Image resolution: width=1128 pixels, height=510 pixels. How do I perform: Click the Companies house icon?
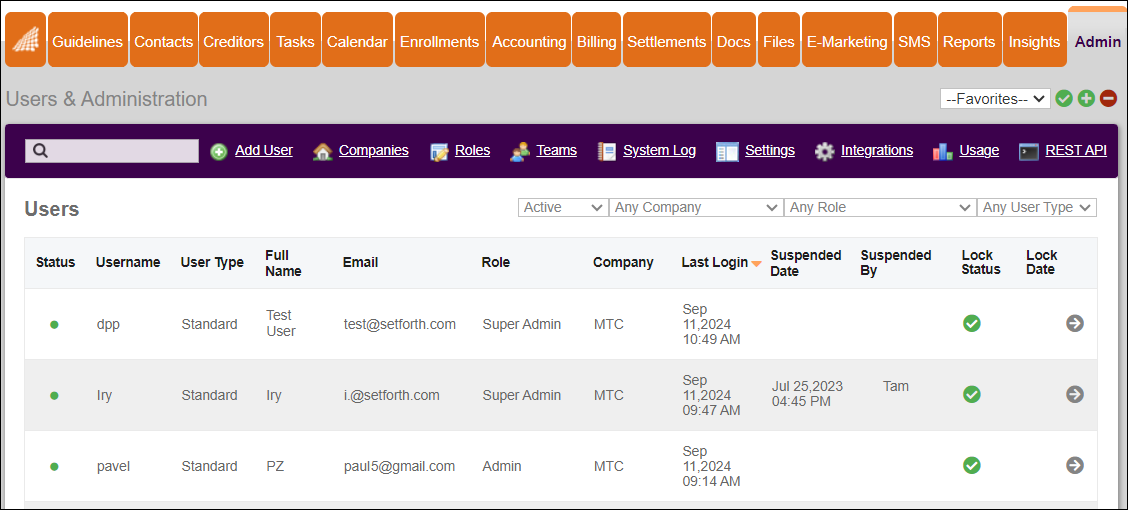pos(322,151)
